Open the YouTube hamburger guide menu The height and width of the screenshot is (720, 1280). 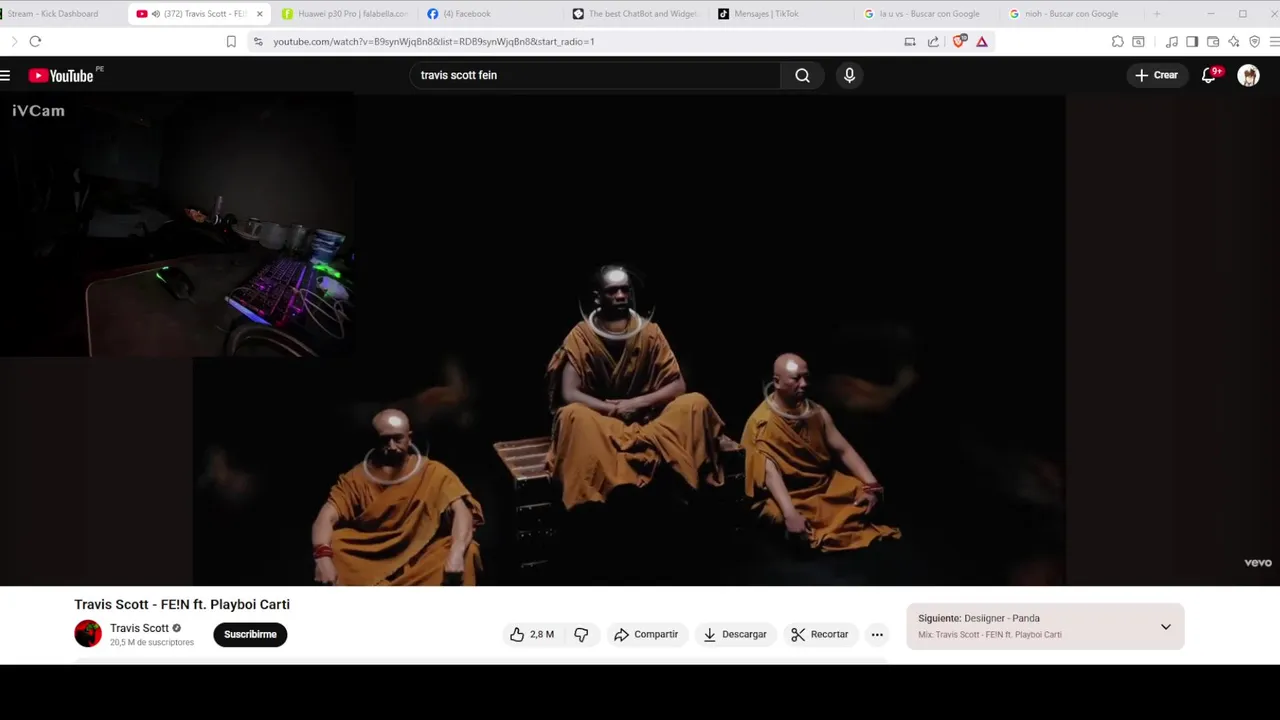(x=5, y=75)
